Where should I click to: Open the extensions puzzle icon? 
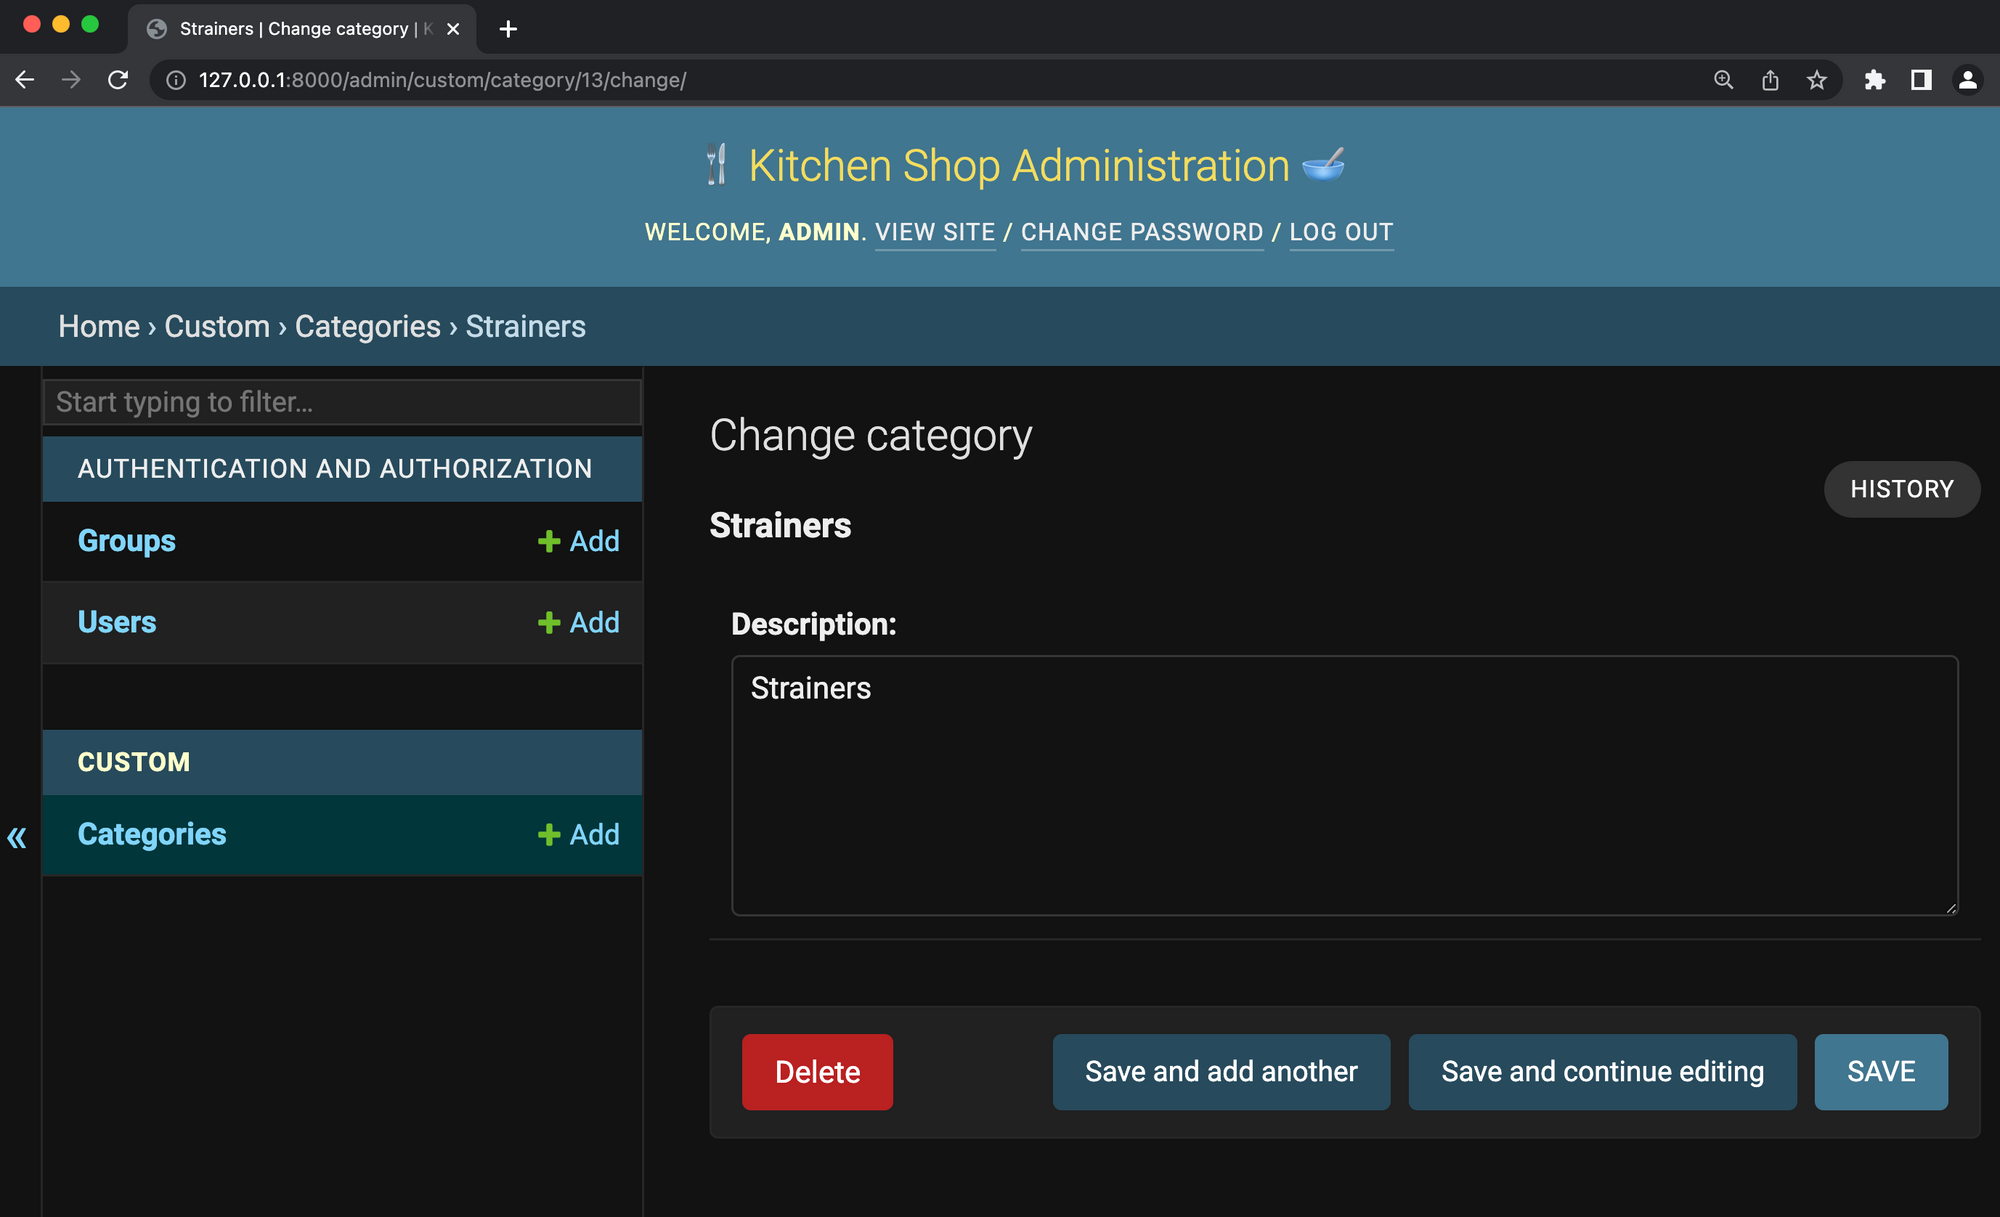point(1875,80)
